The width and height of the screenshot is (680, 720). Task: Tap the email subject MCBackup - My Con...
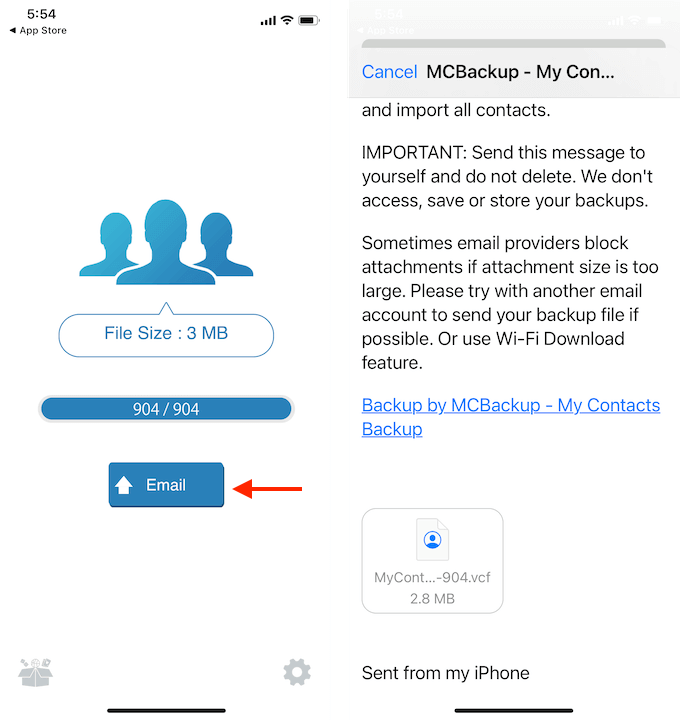[520, 72]
